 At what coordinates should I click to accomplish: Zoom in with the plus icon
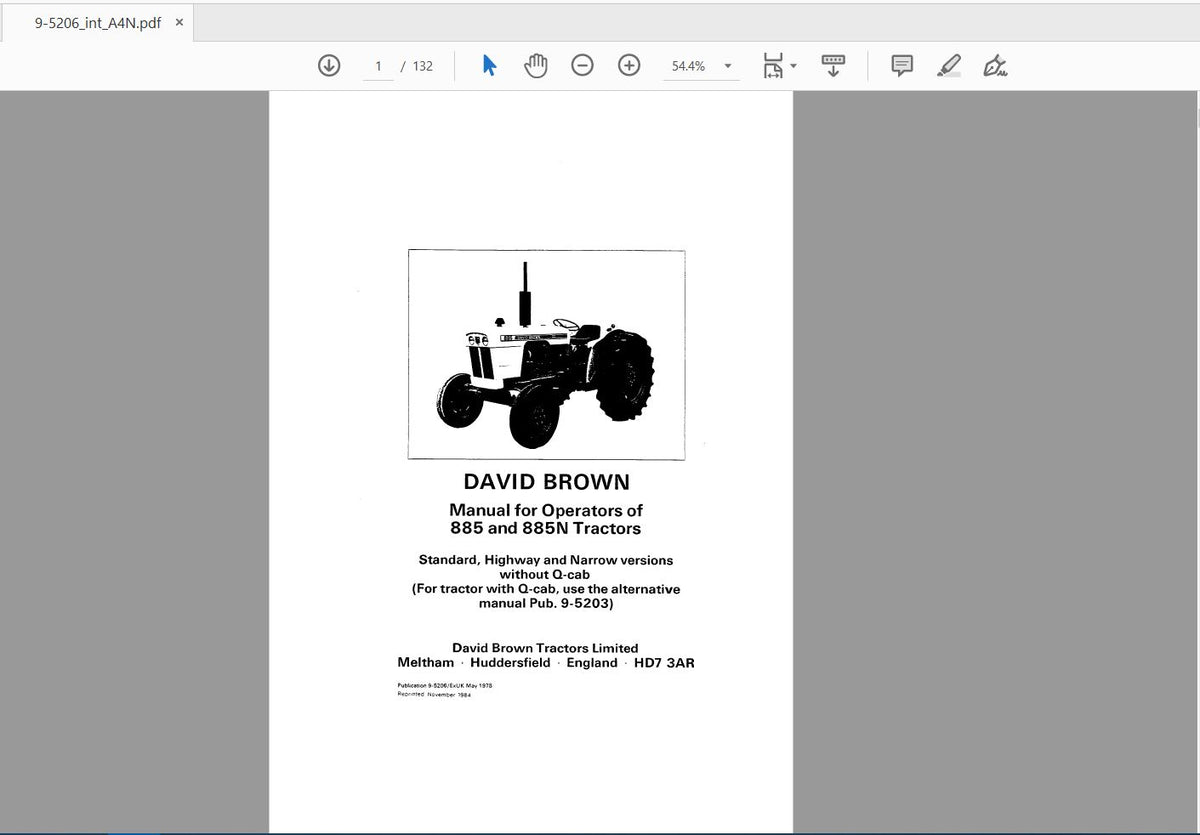click(629, 65)
